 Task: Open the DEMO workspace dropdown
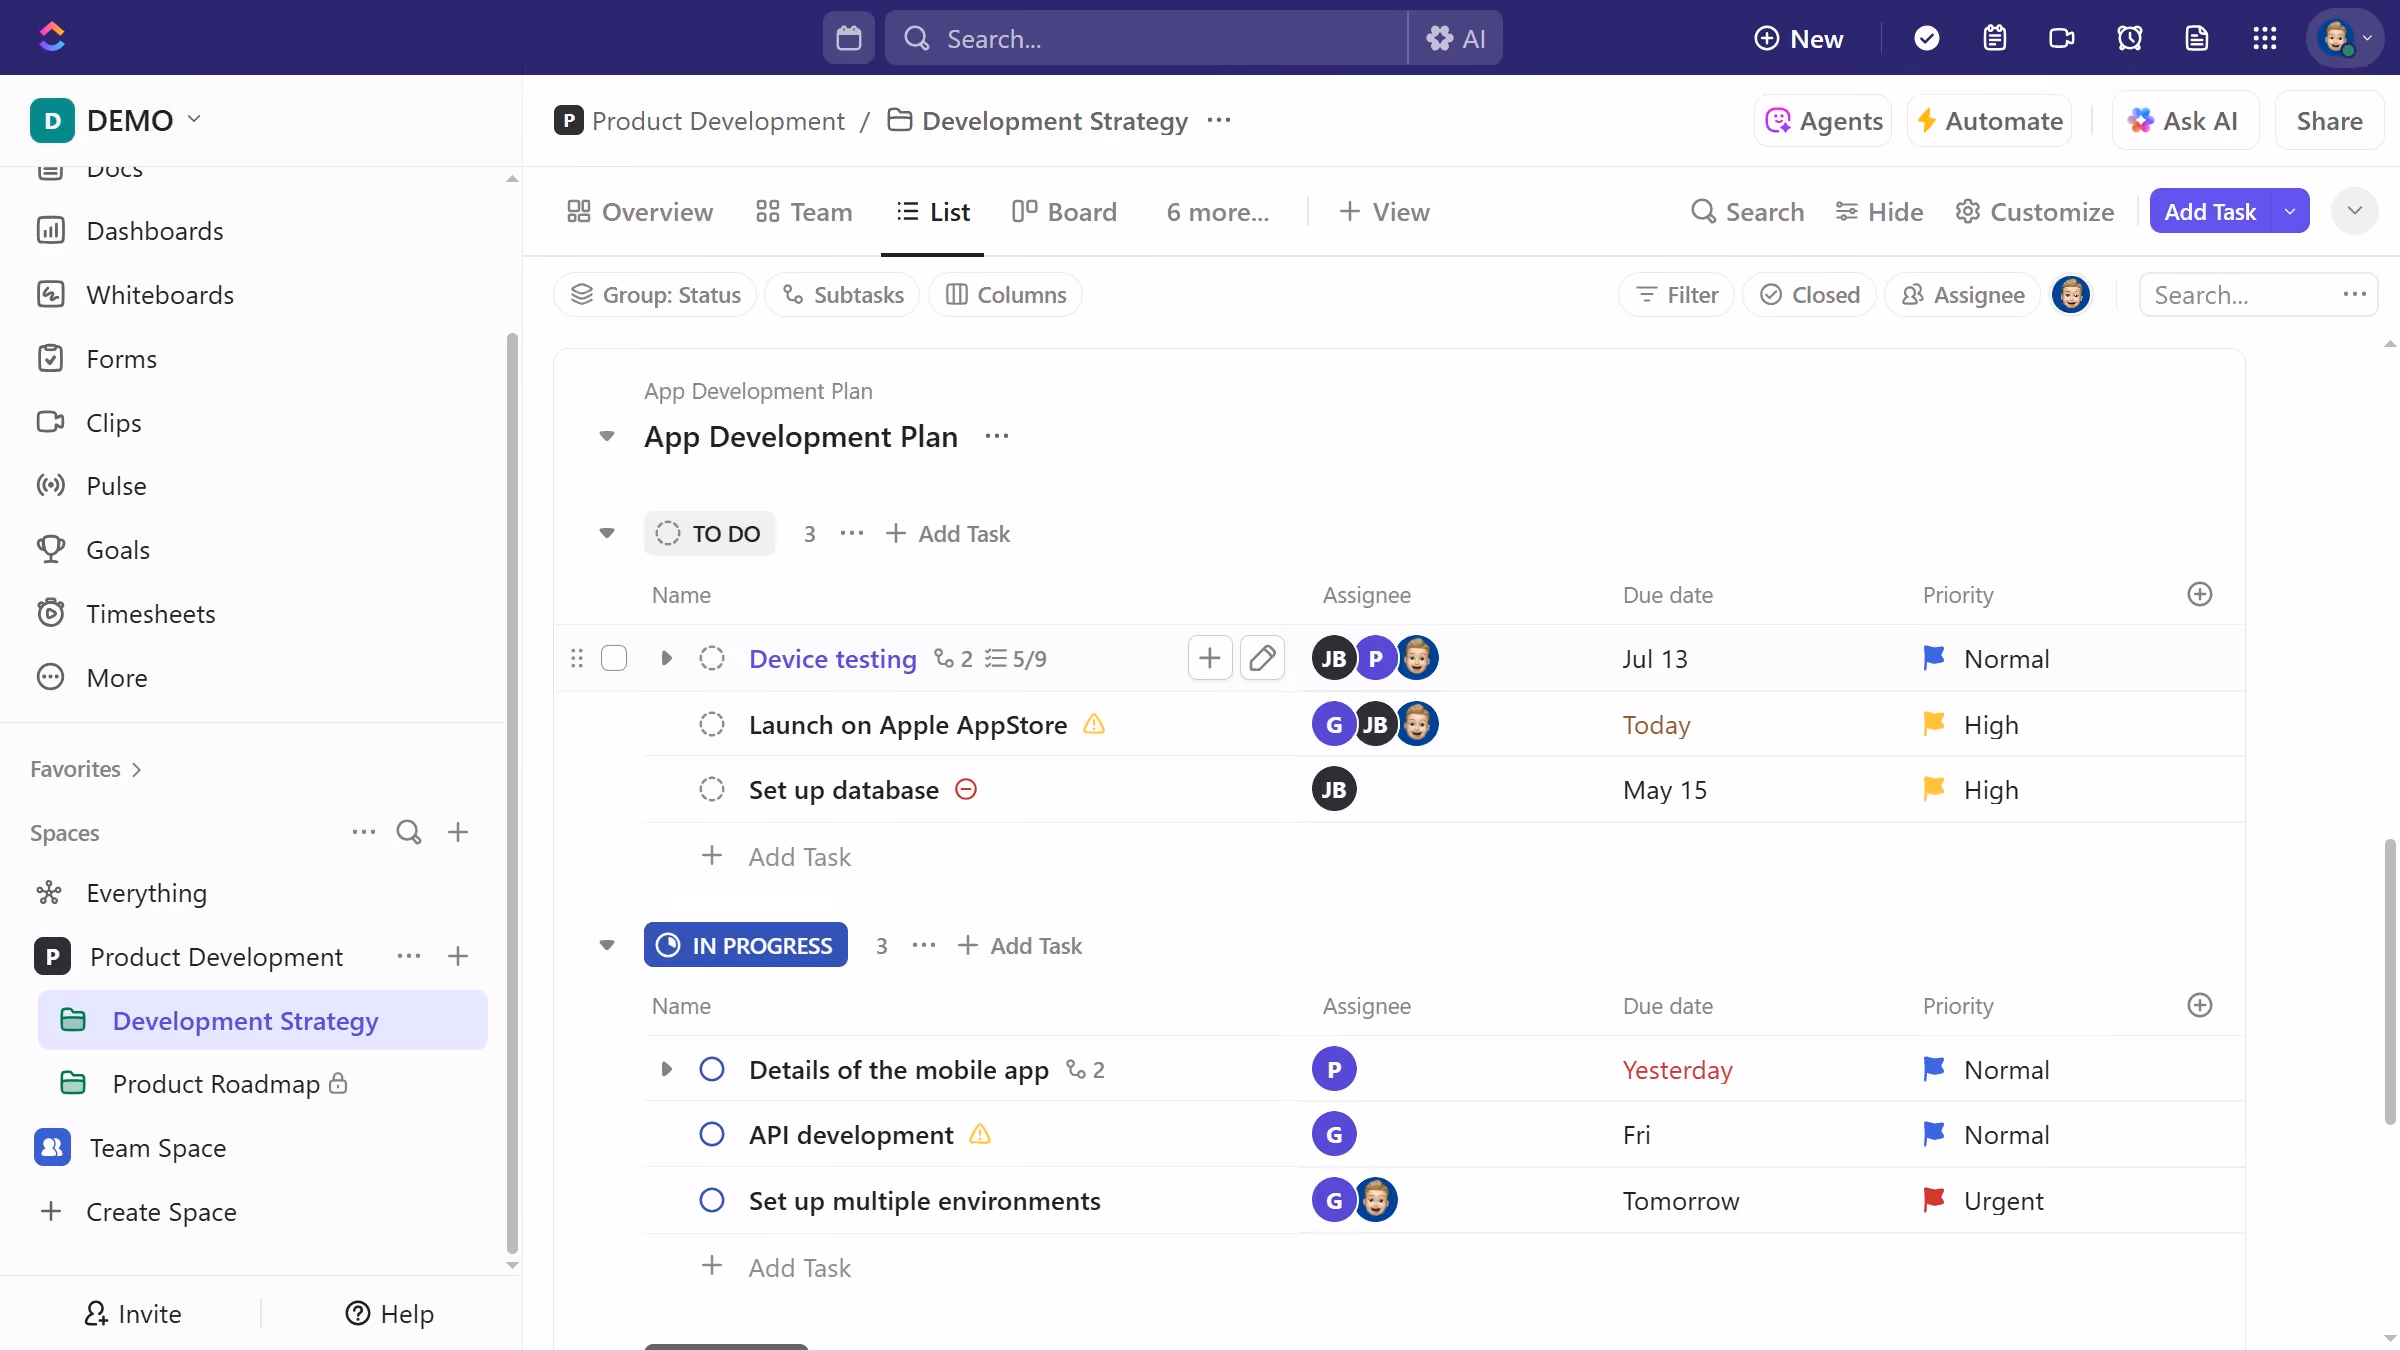point(116,120)
